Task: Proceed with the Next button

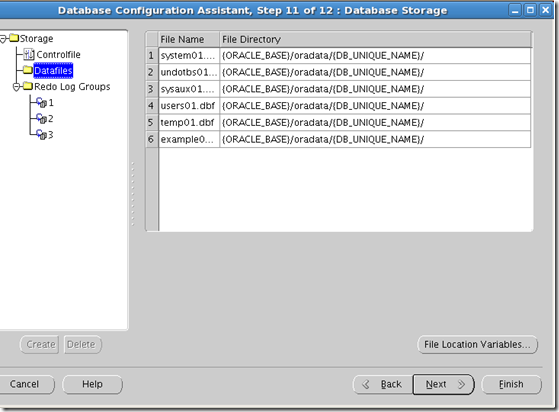Action: pos(443,384)
